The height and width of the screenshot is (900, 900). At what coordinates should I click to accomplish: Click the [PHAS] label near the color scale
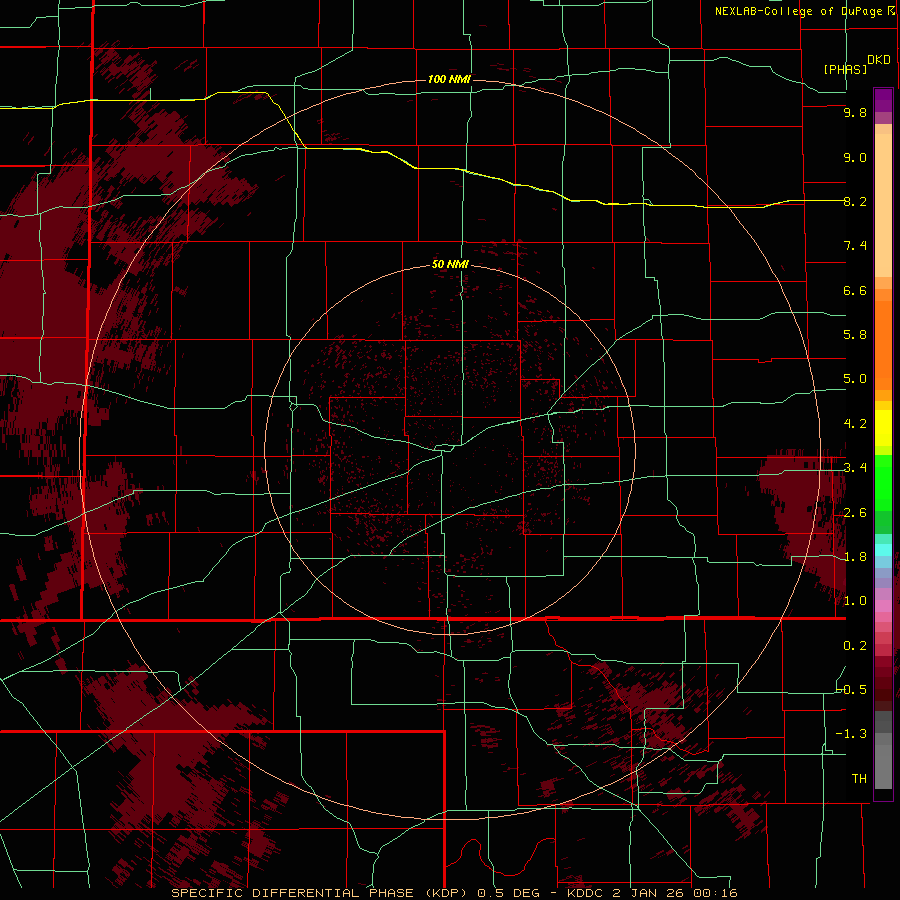pyautogui.click(x=845, y=69)
